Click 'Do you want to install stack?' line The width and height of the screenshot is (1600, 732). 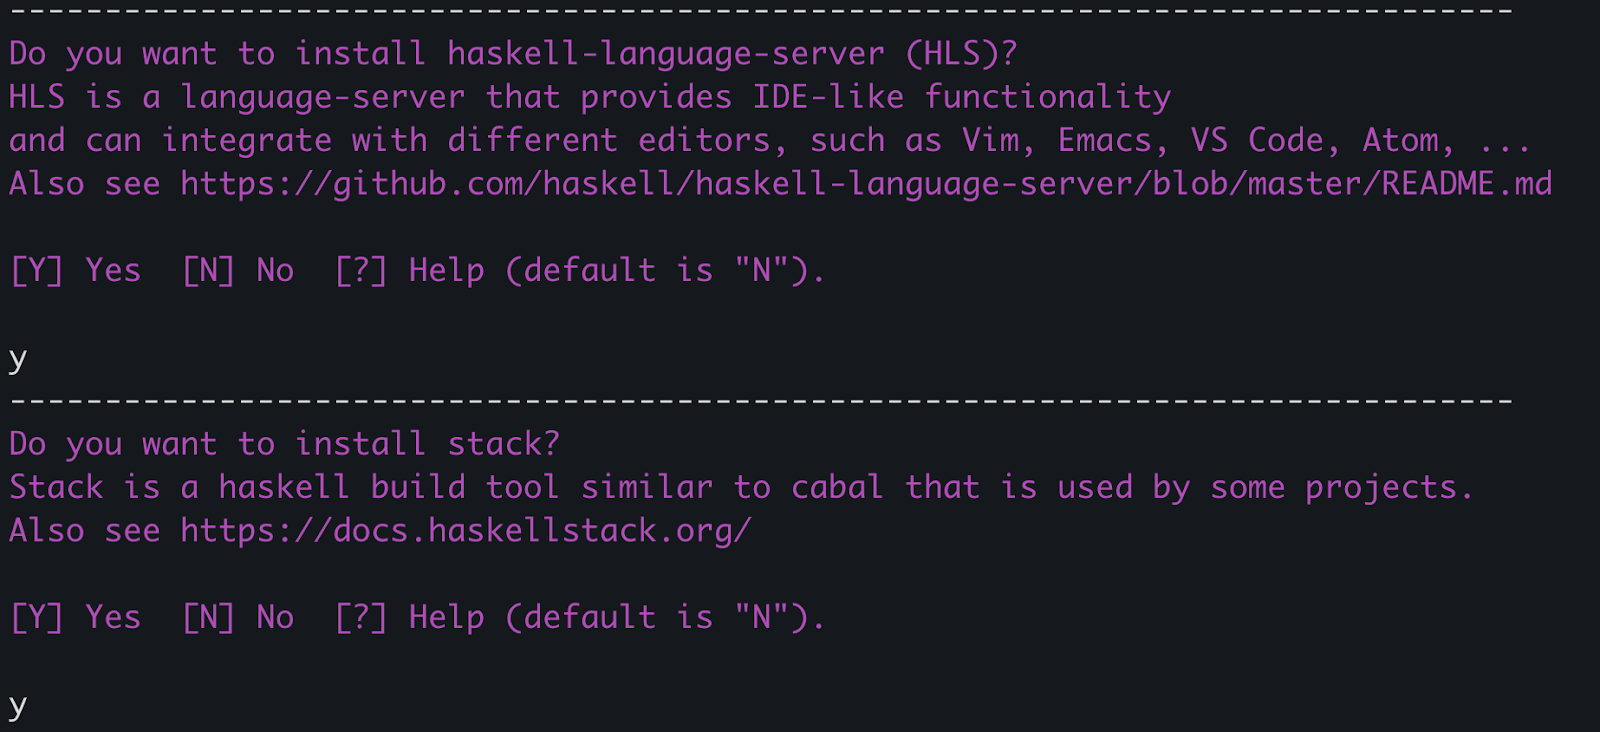284,444
